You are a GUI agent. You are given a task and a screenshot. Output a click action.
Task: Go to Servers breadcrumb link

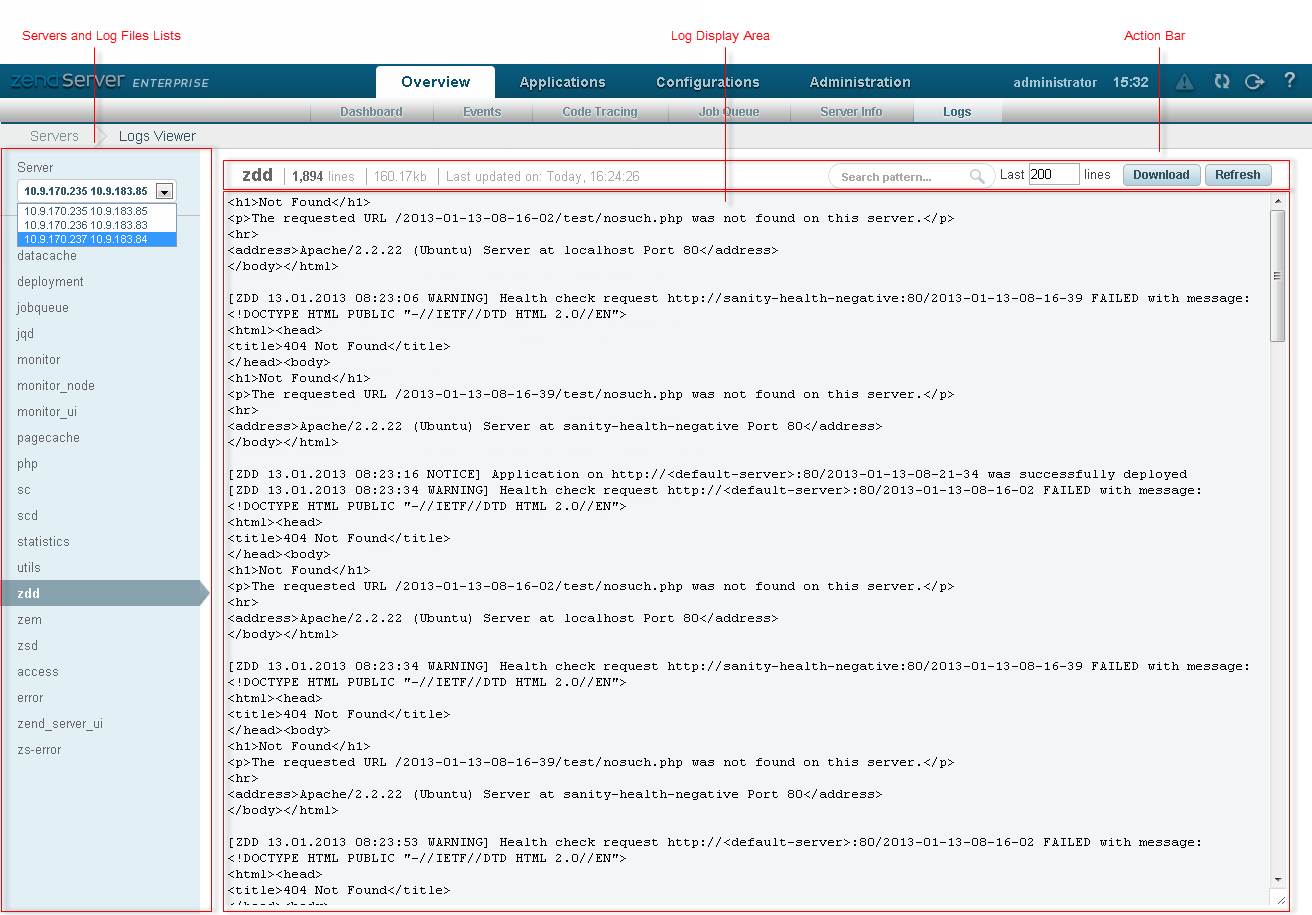[x=54, y=136]
